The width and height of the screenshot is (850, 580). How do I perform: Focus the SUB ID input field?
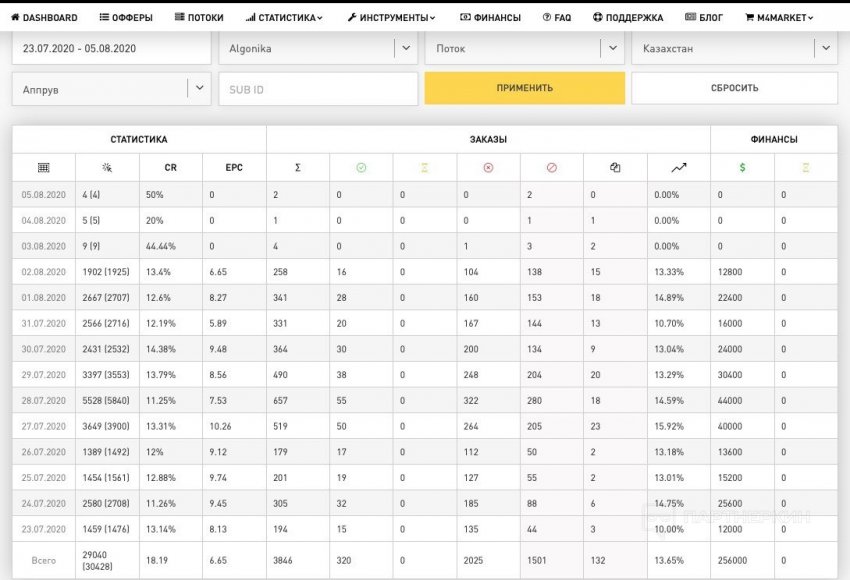pyautogui.click(x=317, y=89)
